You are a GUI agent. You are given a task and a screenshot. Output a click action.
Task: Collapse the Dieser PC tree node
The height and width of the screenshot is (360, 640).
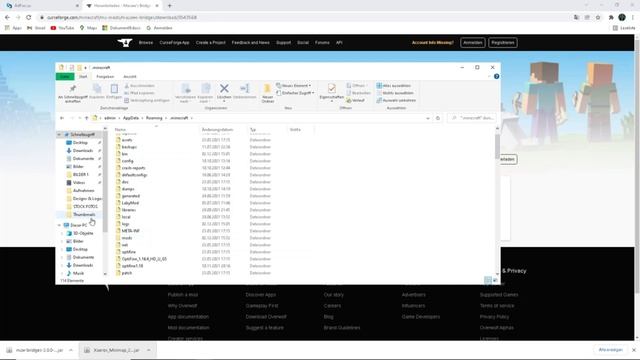pos(60,225)
